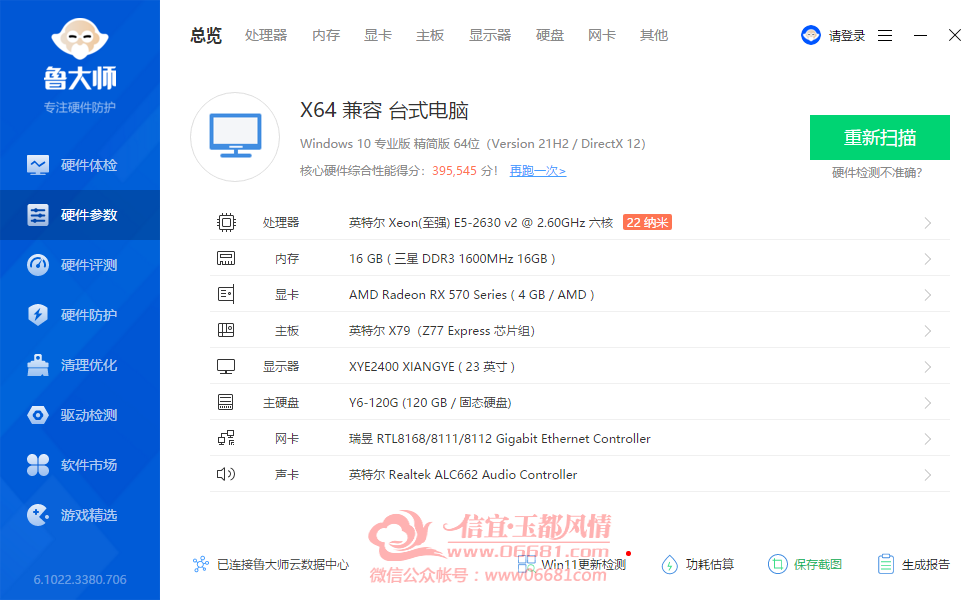The width and height of the screenshot is (980, 600).
Task: Click the 功耗估算 power icon
Action: click(x=669, y=564)
